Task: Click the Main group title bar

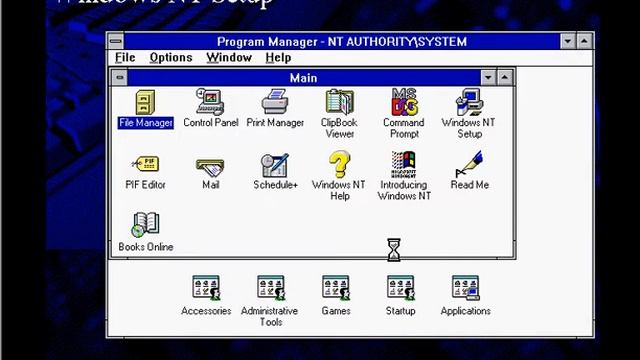Action: [x=303, y=78]
